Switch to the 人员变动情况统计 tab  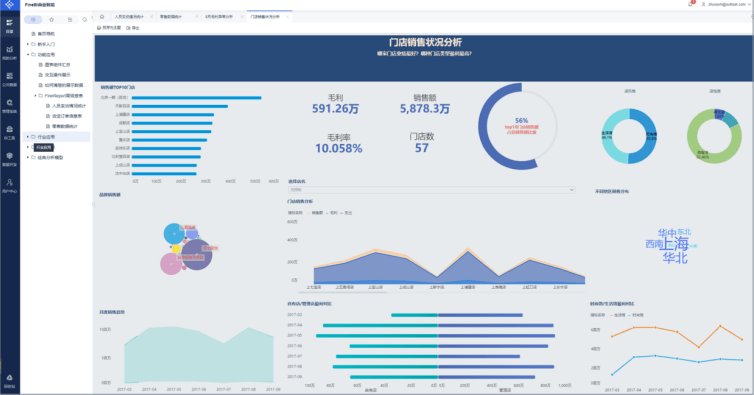(129, 16)
